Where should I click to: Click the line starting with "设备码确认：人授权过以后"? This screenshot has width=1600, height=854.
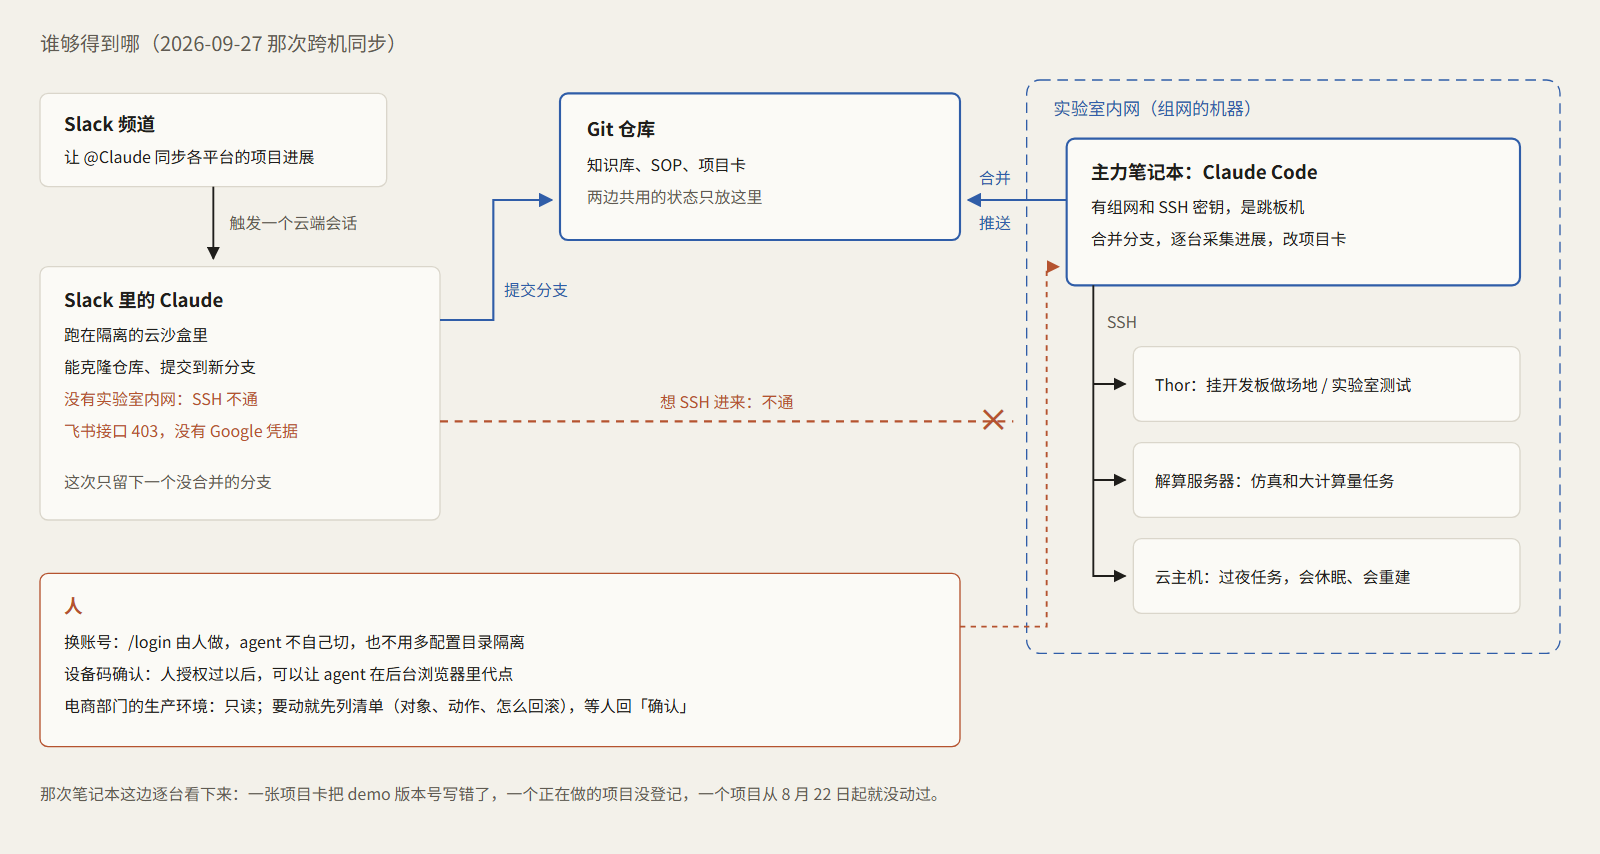[289, 674]
